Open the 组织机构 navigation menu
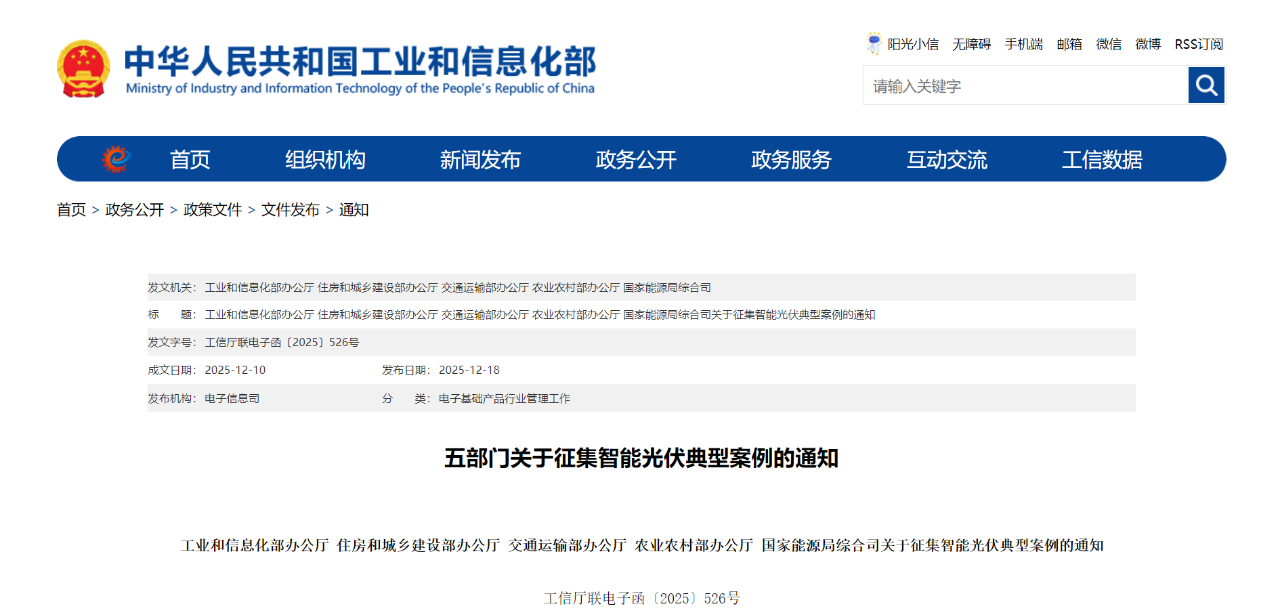The height and width of the screenshot is (616, 1280). [x=325, y=160]
